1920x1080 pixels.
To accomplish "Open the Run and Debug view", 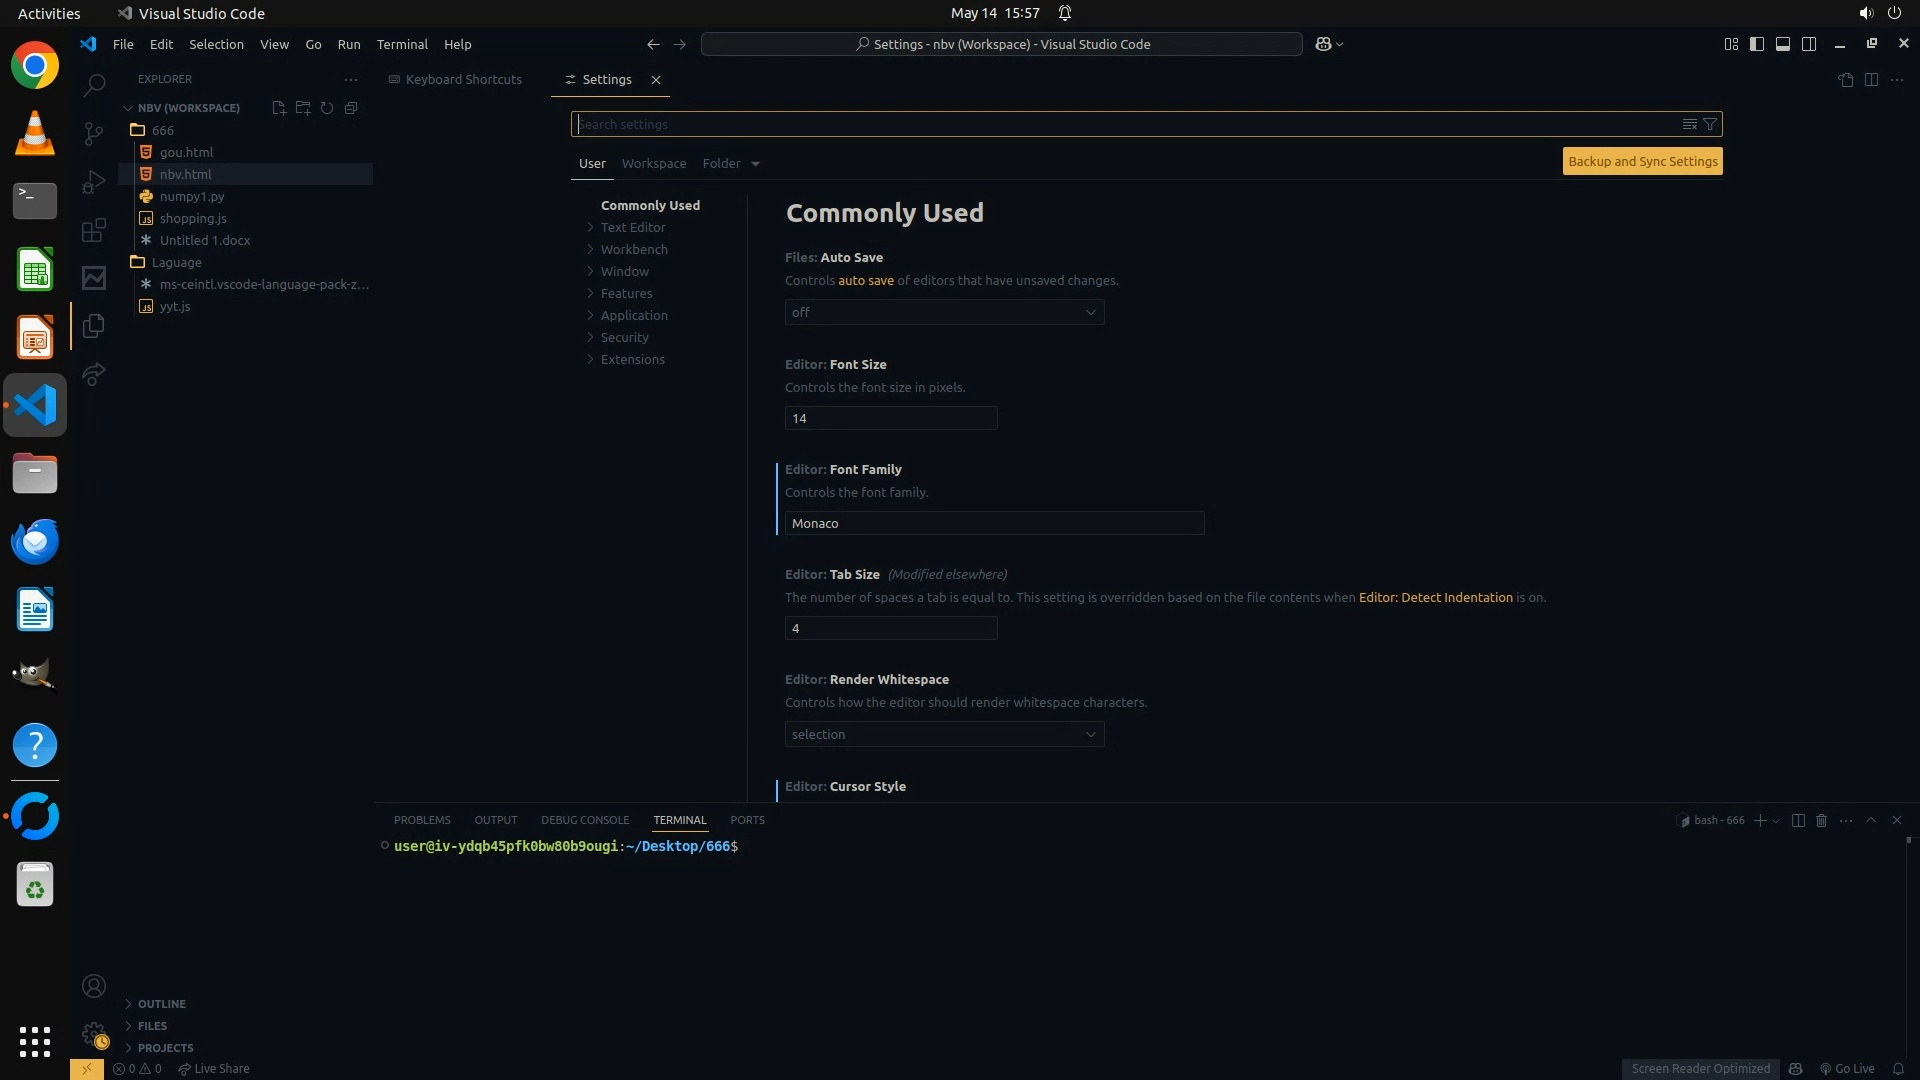I will point(94,182).
